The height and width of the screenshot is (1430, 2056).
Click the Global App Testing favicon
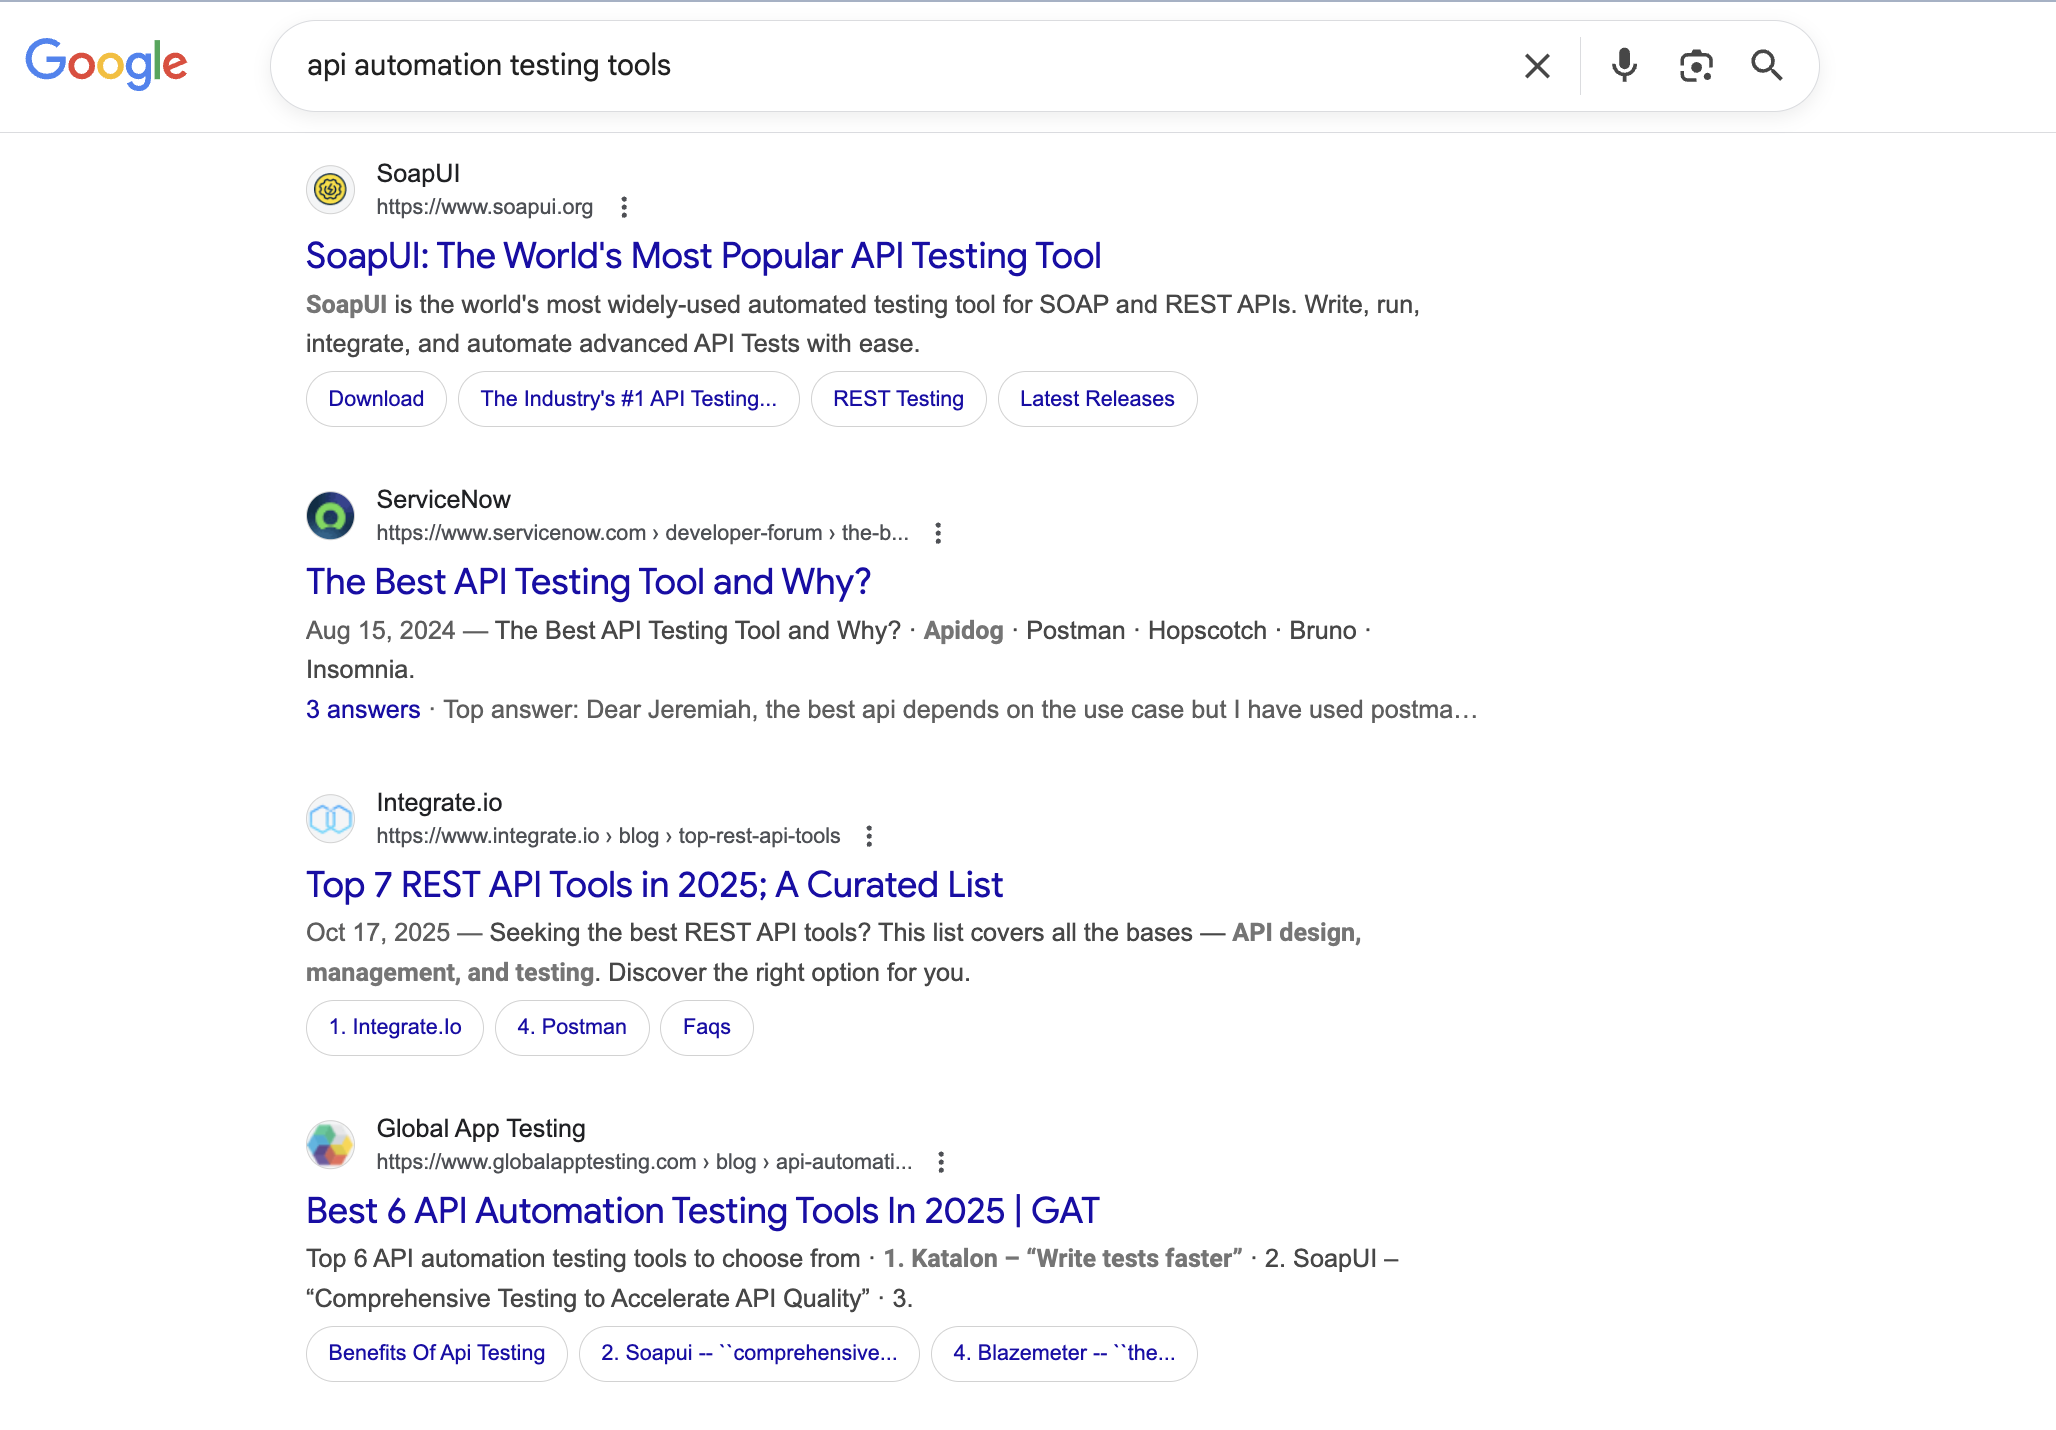[x=330, y=1144]
